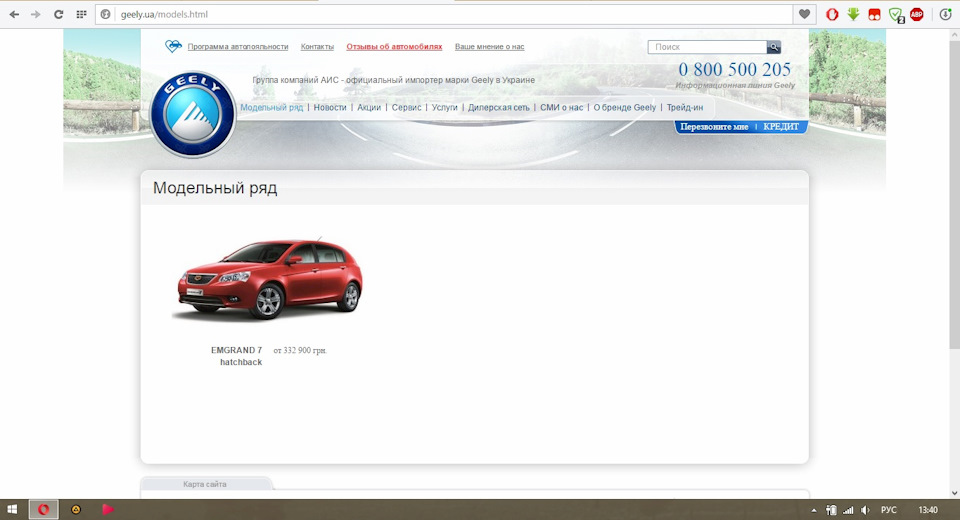The height and width of the screenshot is (520, 960).
Task: Open Сервис menu item
Action: 407,107
